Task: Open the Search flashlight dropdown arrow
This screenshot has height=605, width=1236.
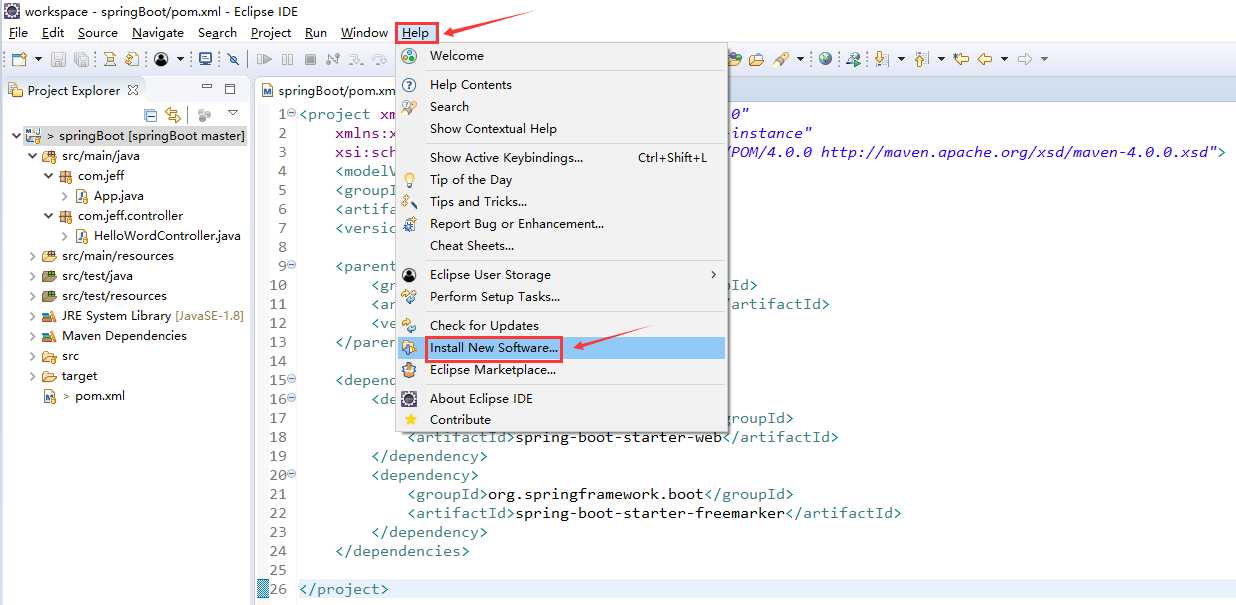Action: (x=800, y=59)
